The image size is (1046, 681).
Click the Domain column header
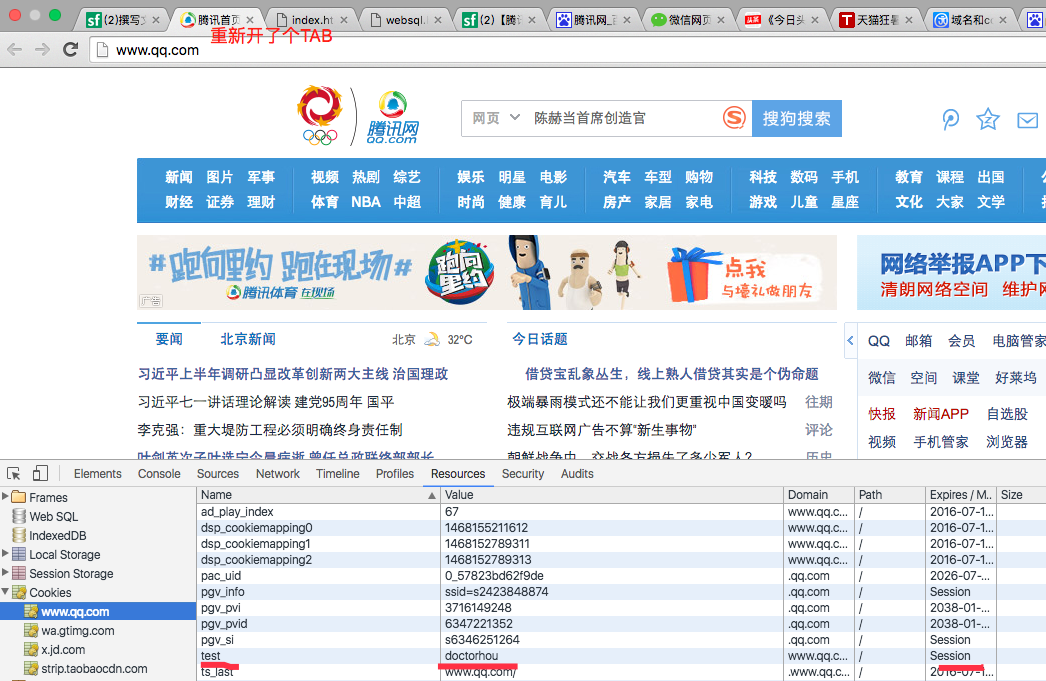pos(819,495)
